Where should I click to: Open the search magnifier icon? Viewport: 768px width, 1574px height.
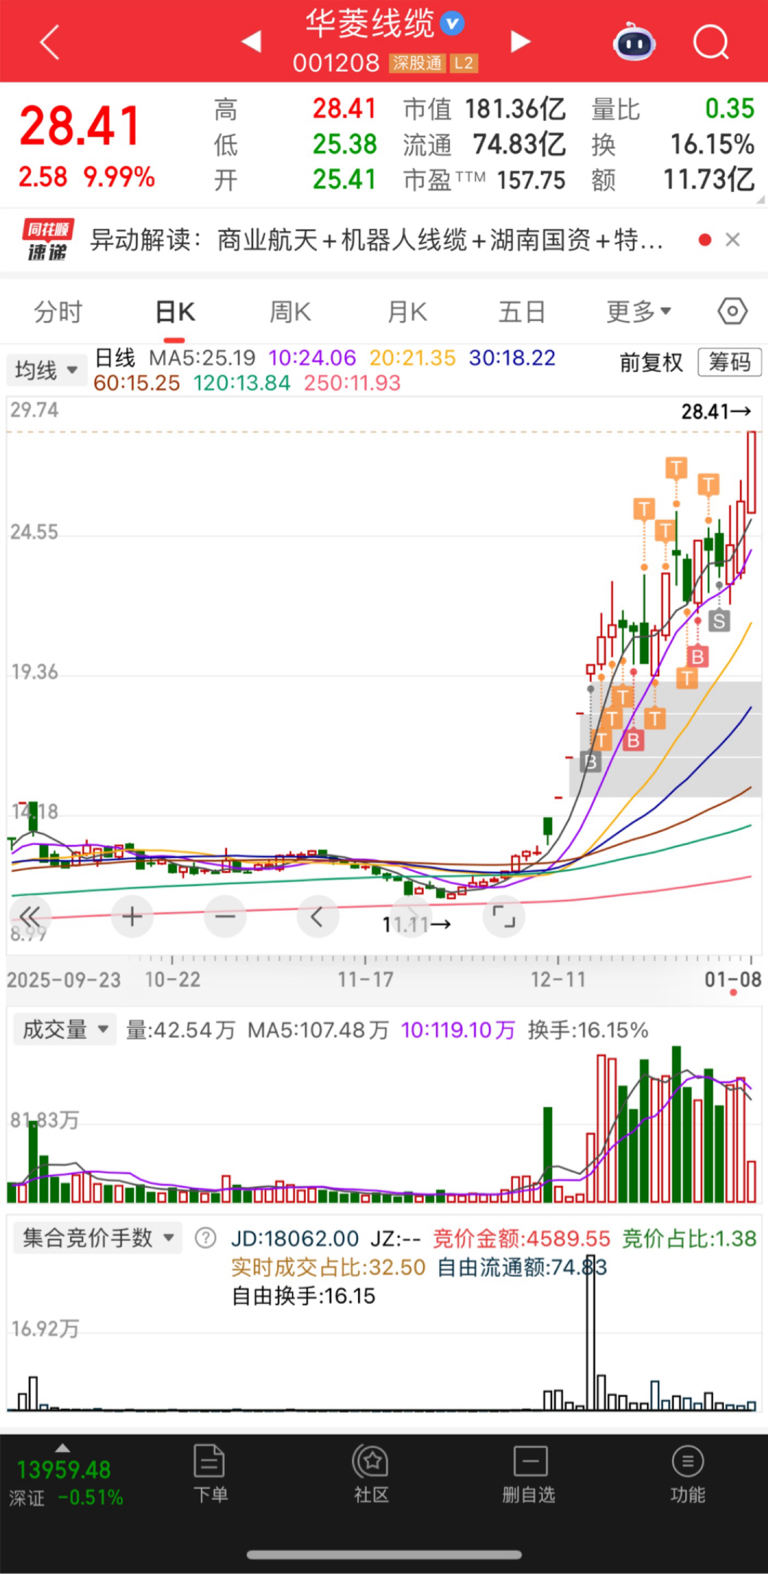[711, 42]
